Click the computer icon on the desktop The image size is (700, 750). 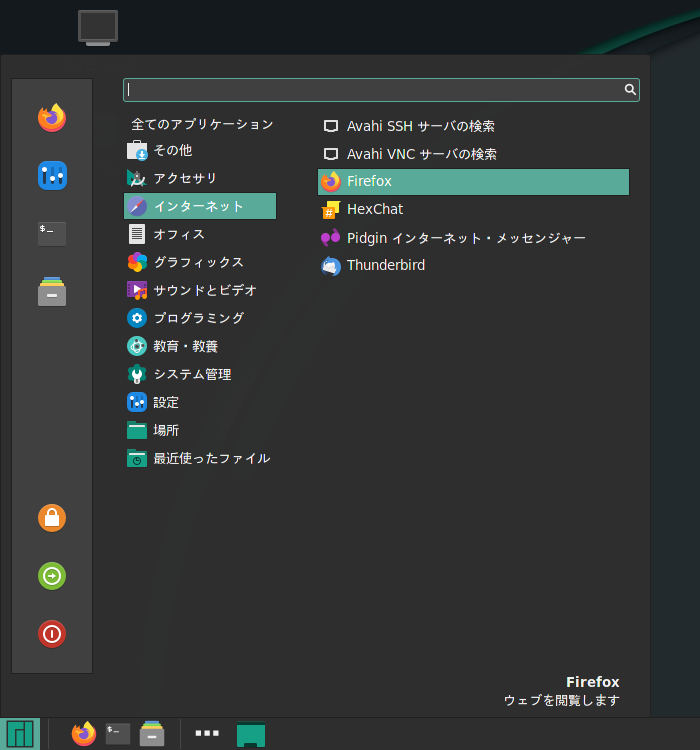point(98,28)
